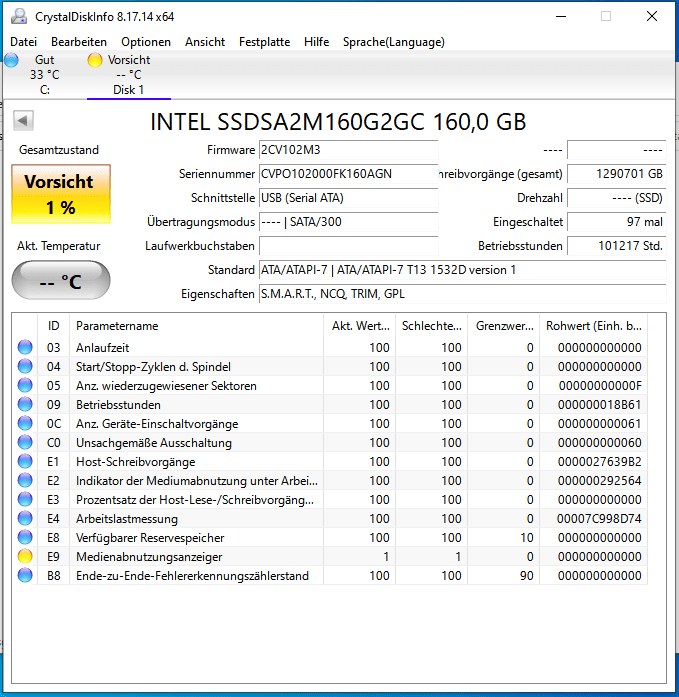
Task: Click status orb for Start/Stopp-Zyklen d. Spindel
Action: point(25,366)
